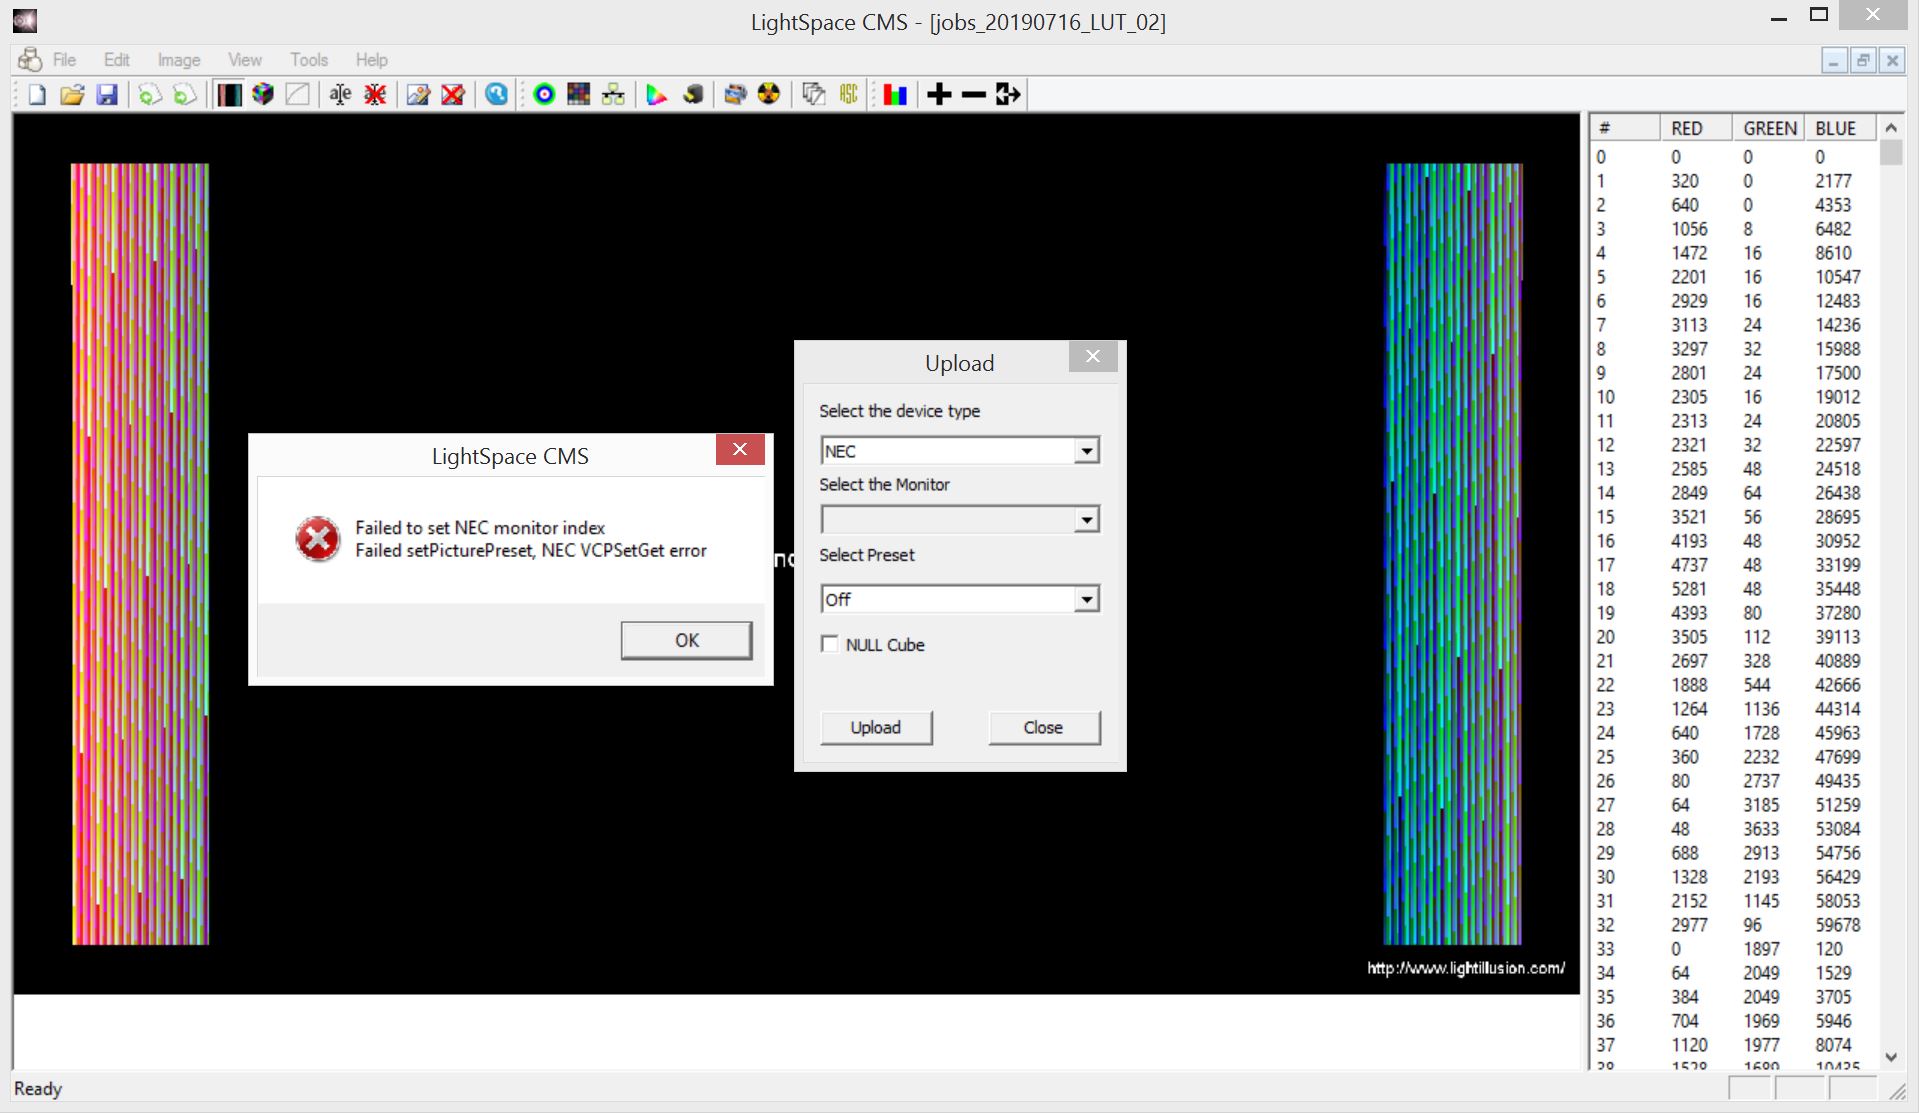Open the View menu

coord(245,60)
